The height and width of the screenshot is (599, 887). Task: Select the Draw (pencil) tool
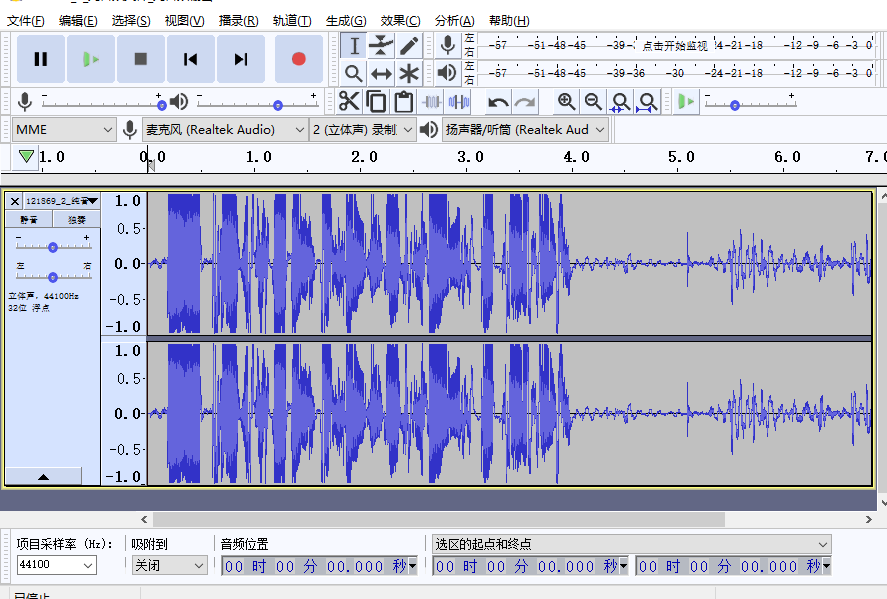408,46
